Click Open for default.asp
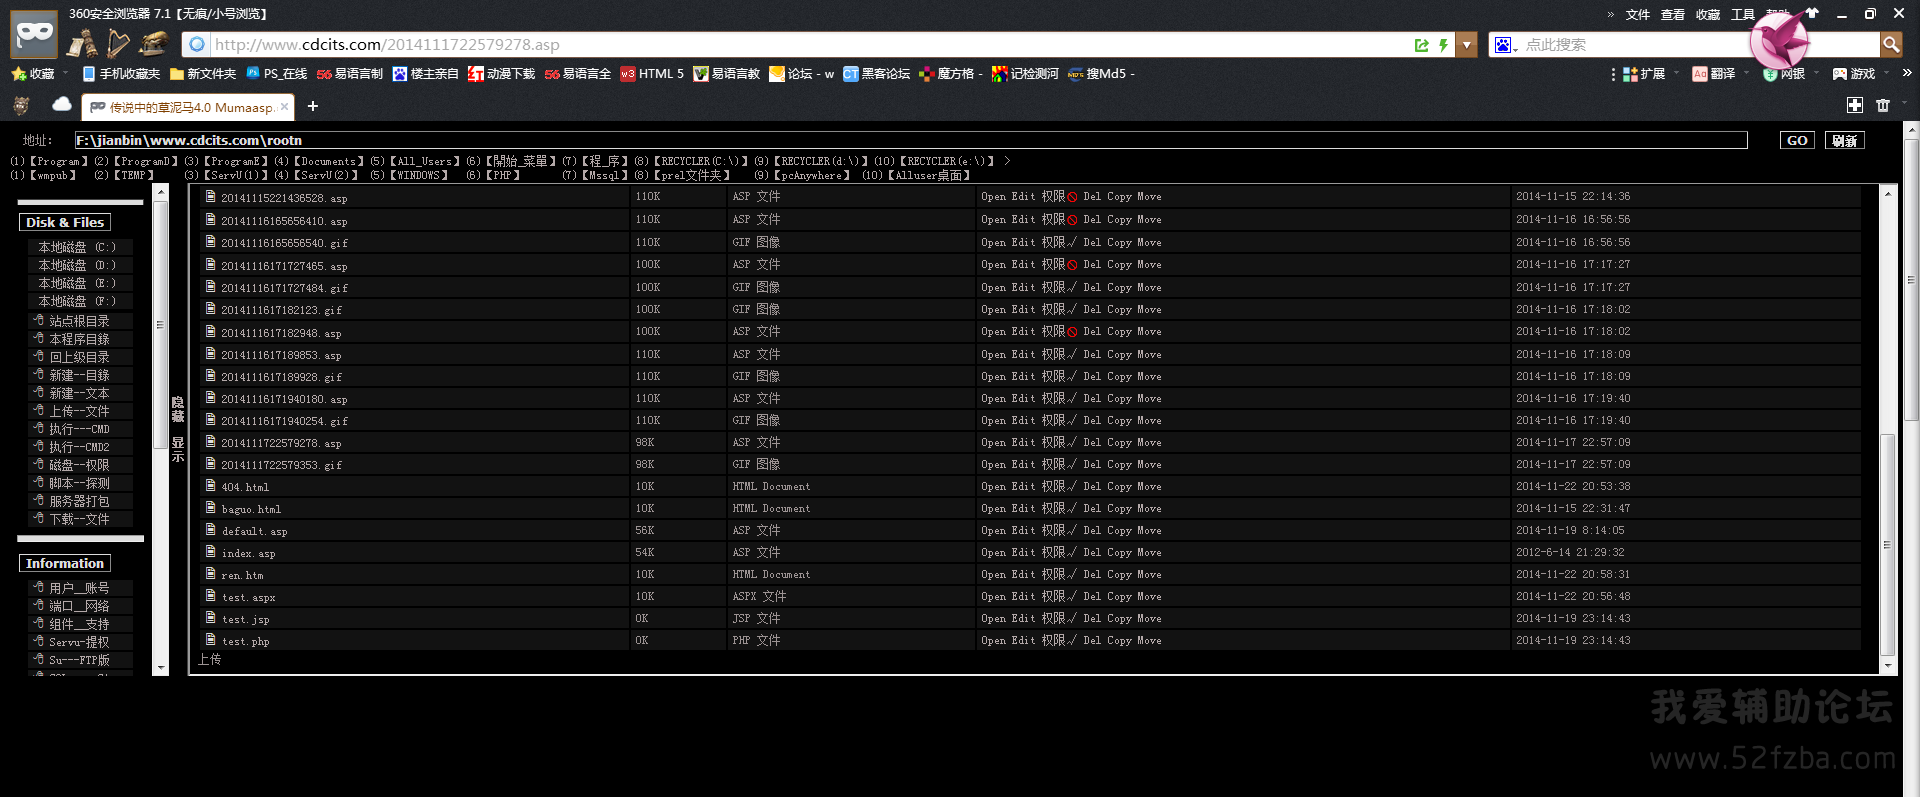Image resolution: width=1920 pixels, height=797 pixels. pos(993,531)
